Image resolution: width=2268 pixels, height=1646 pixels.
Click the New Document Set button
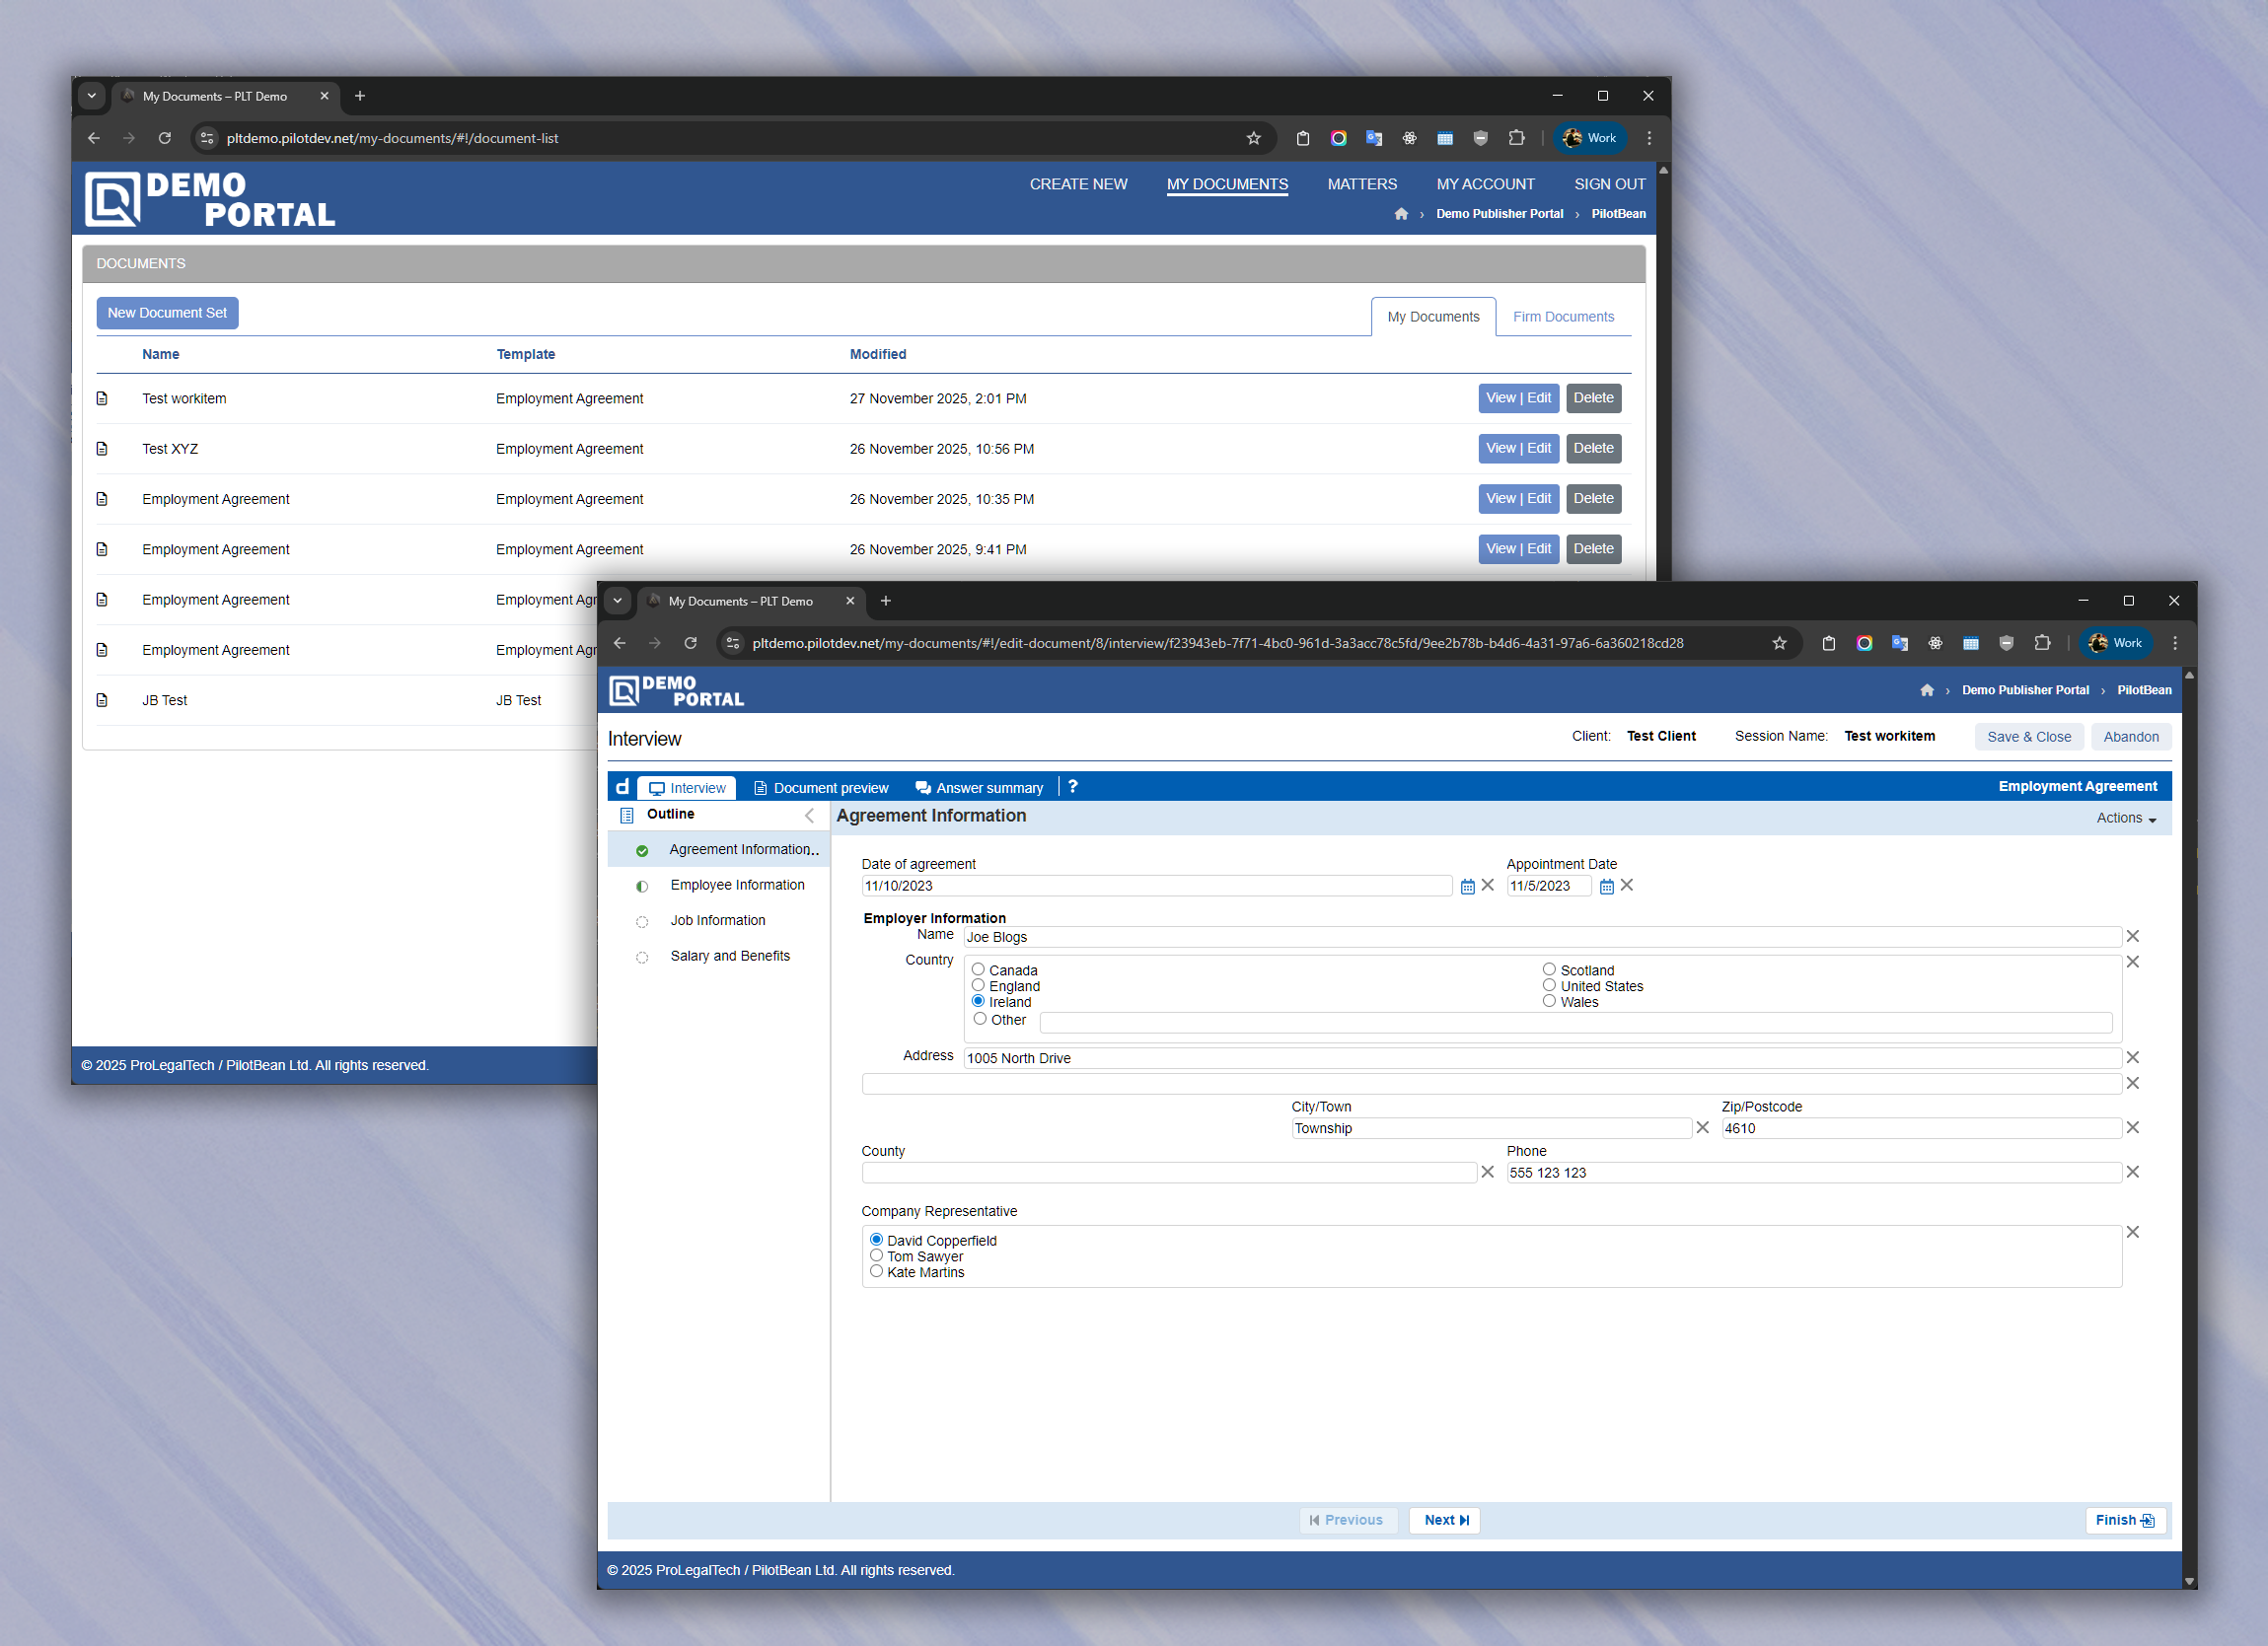[x=167, y=312]
